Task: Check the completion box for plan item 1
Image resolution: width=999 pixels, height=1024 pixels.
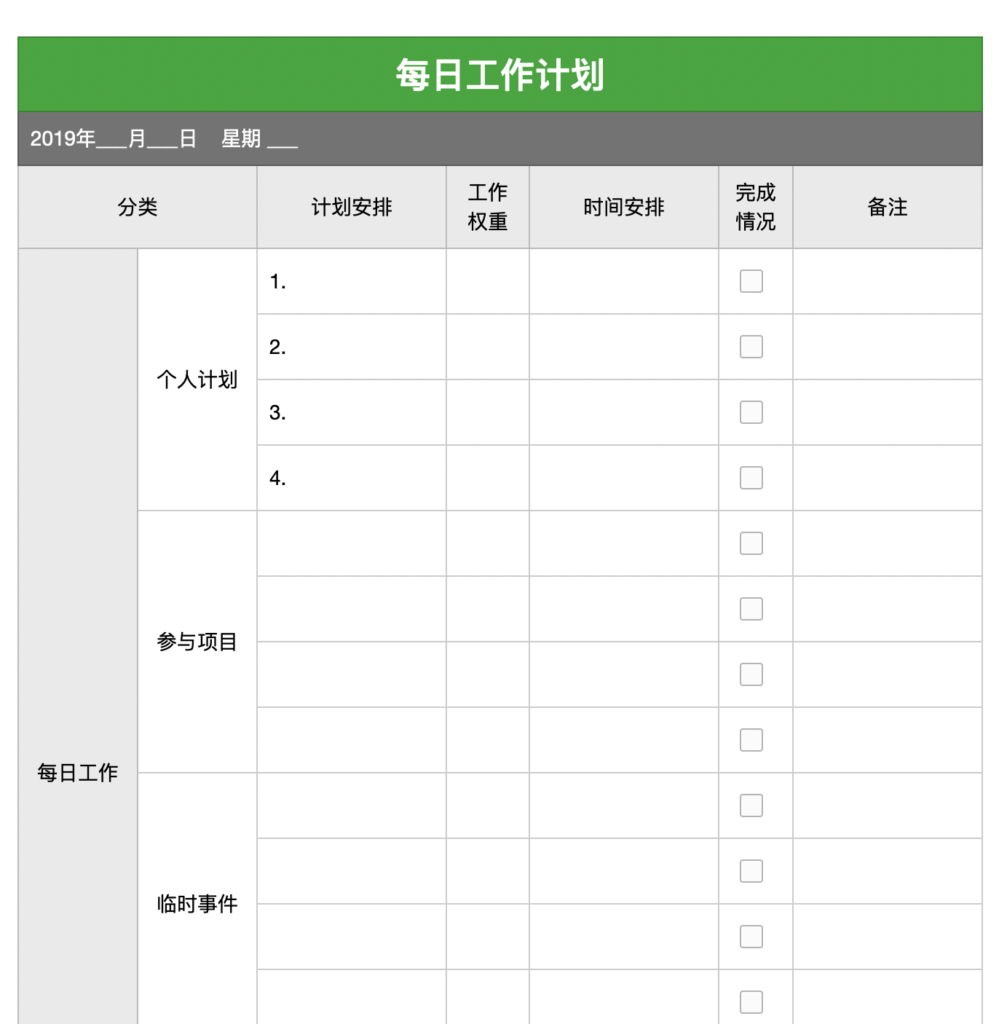Action: (x=751, y=281)
